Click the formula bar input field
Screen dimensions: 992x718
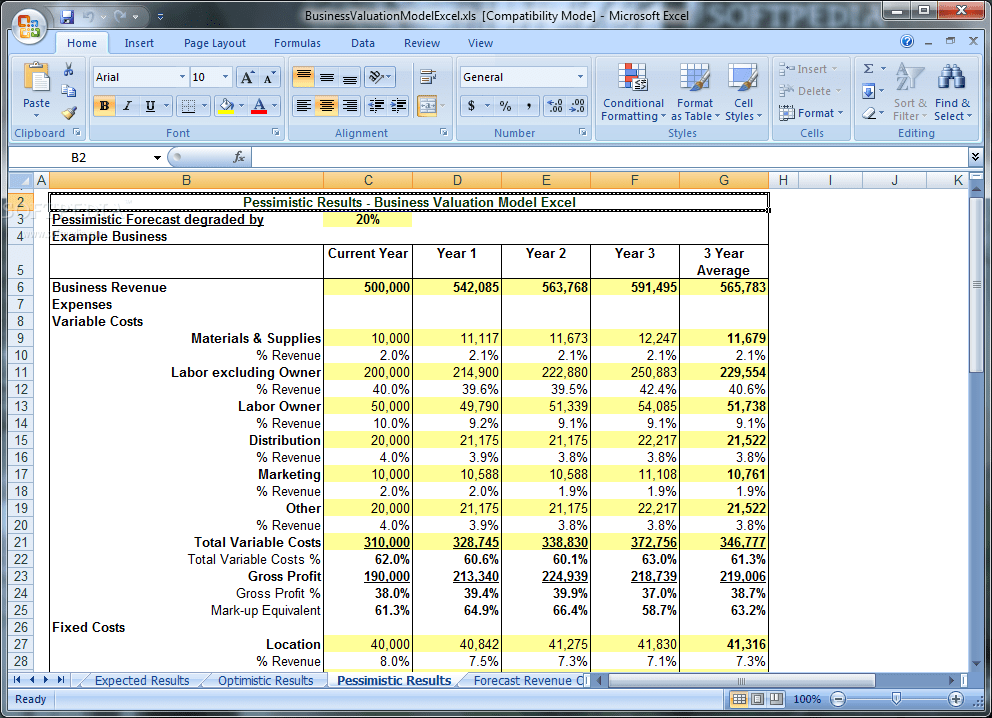click(x=607, y=158)
